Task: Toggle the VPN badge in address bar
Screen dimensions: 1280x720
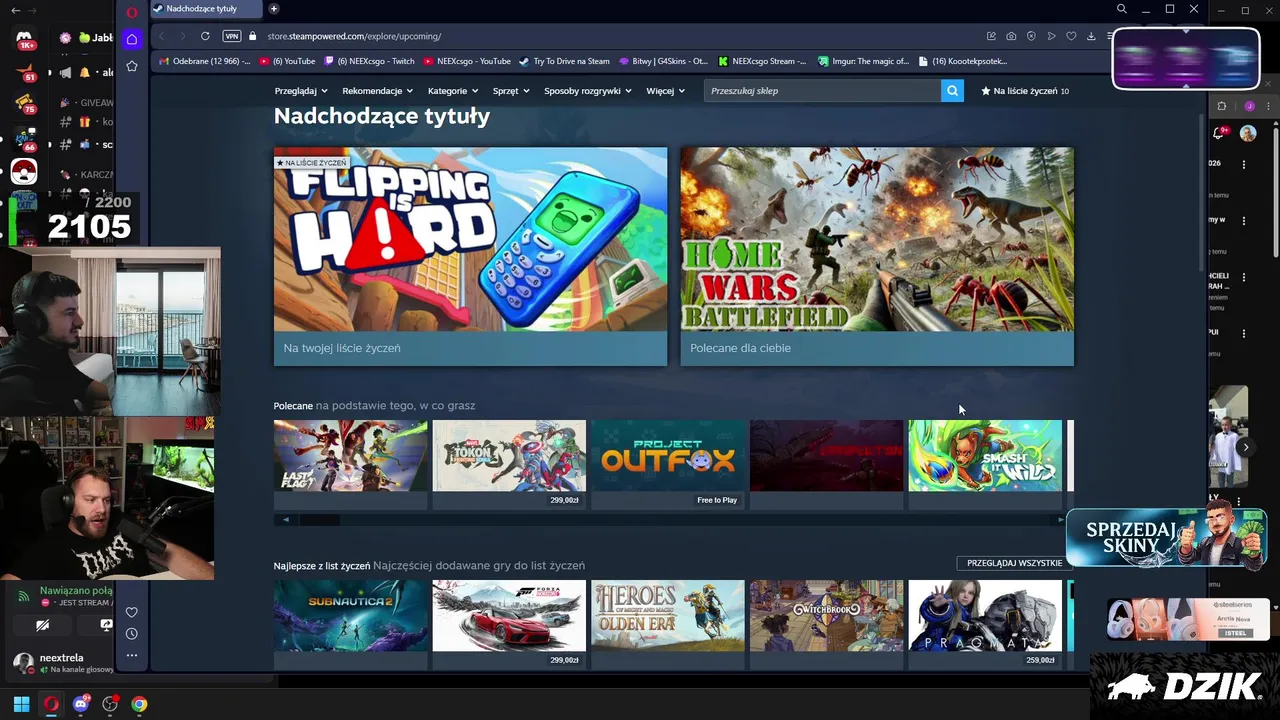Action: [x=232, y=36]
